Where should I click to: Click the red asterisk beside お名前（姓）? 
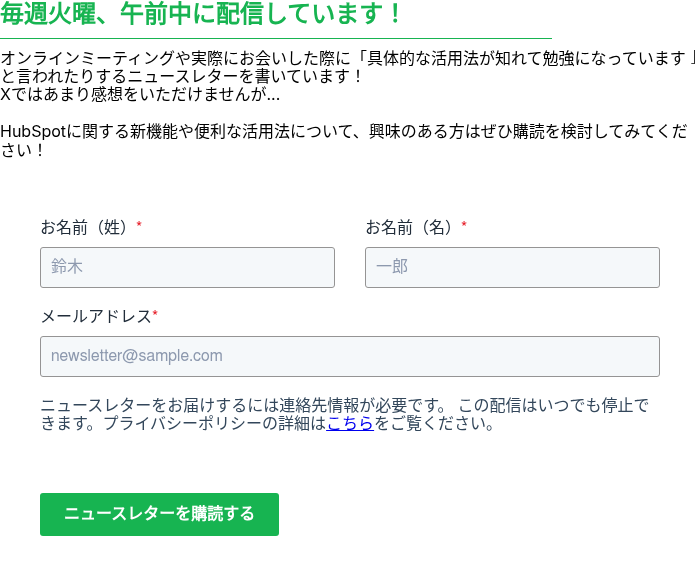pyautogui.click(x=139, y=224)
